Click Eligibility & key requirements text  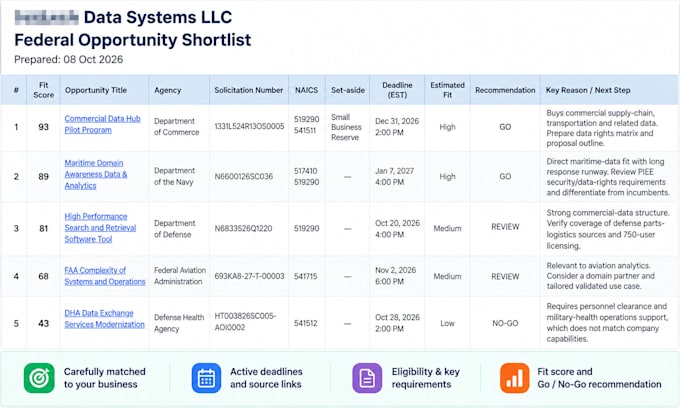coord(425,378)
